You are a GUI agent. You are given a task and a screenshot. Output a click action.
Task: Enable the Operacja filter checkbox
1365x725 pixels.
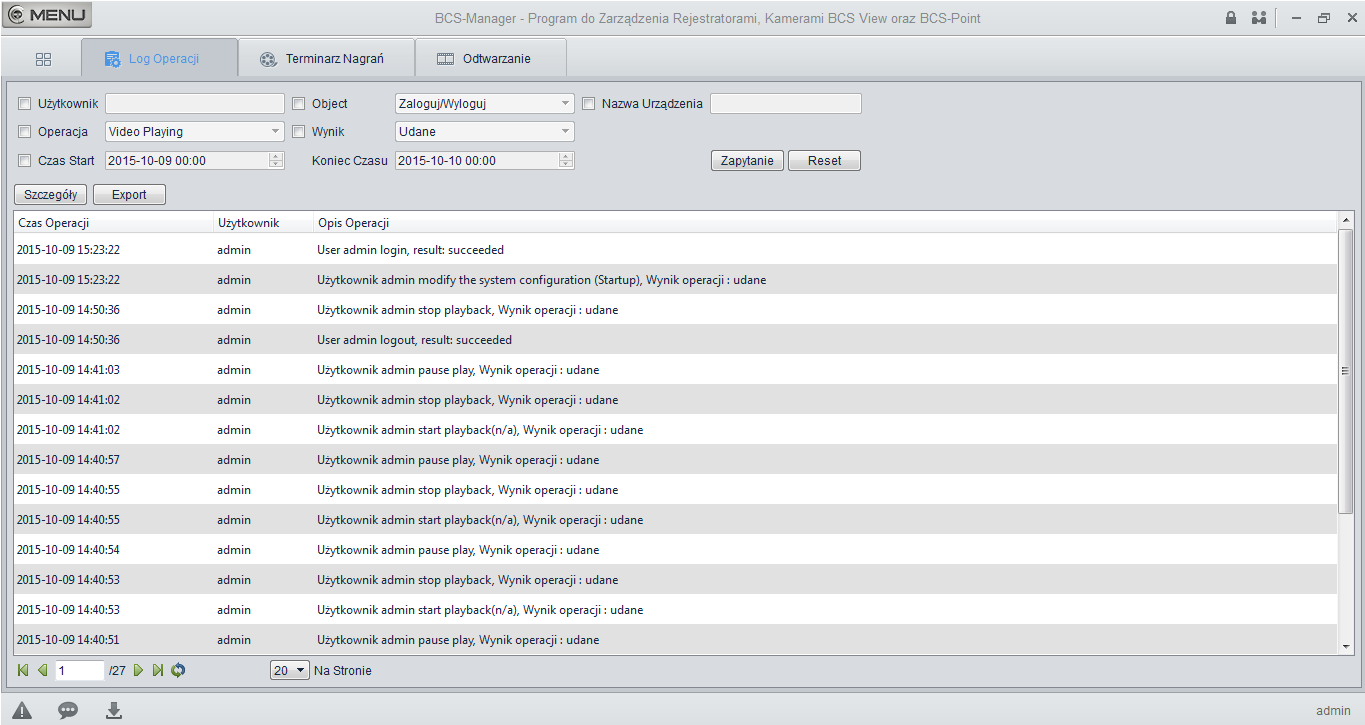coord(25,131)
